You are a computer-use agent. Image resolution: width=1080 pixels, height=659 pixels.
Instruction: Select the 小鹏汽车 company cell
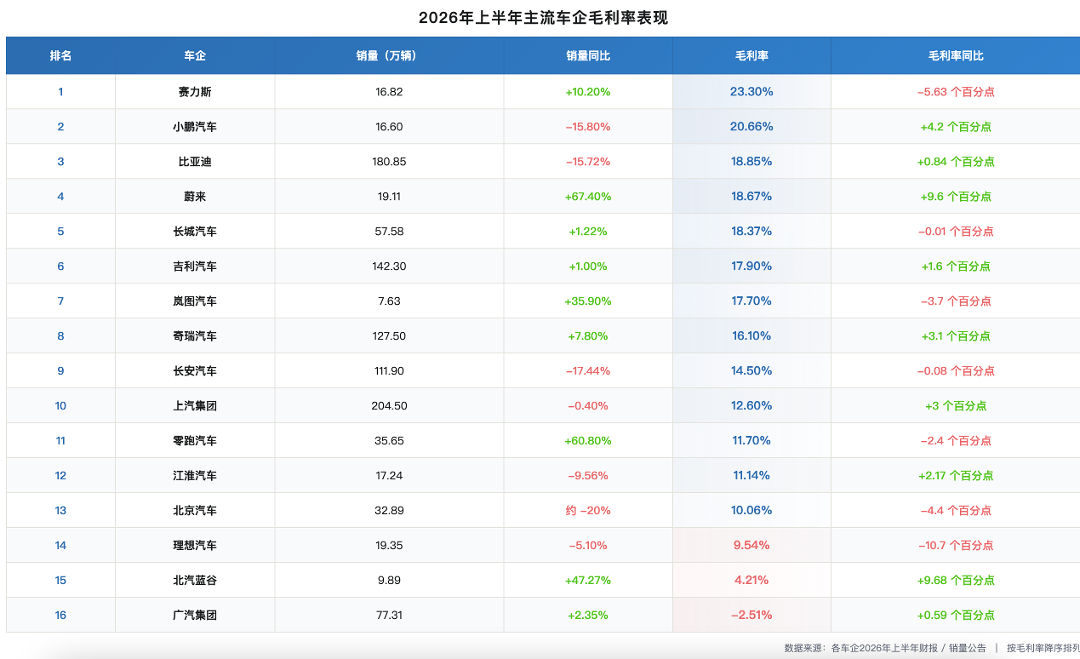tap(195, 127)
